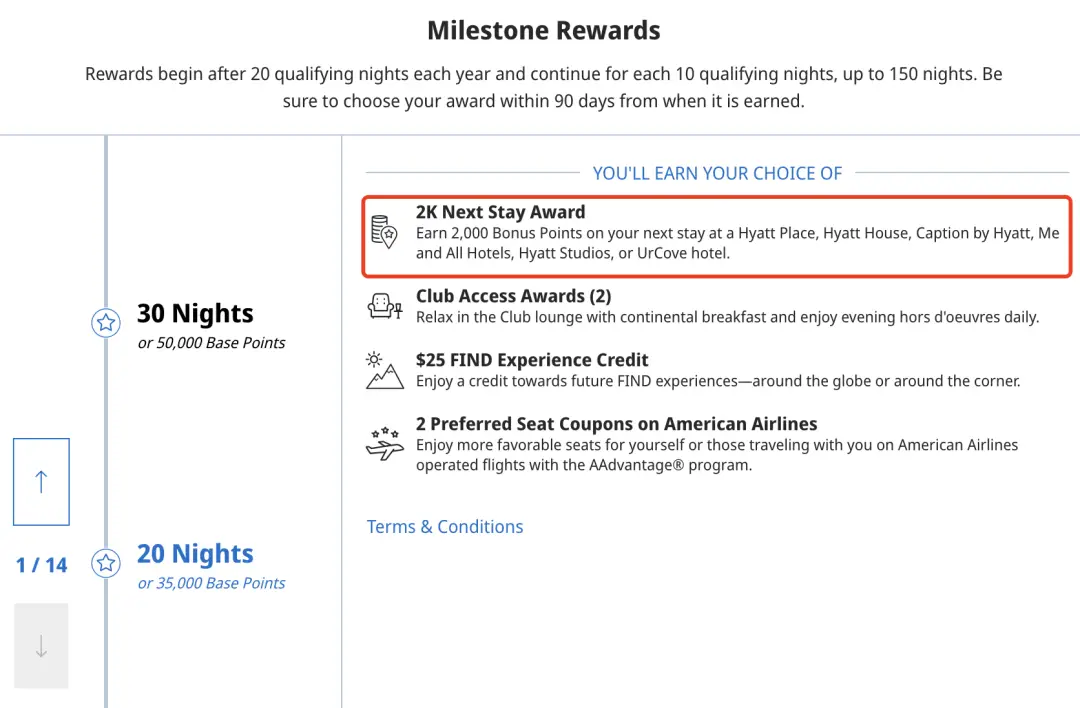Click the You'll Earn Your Choice Of header

coord(717,173)
